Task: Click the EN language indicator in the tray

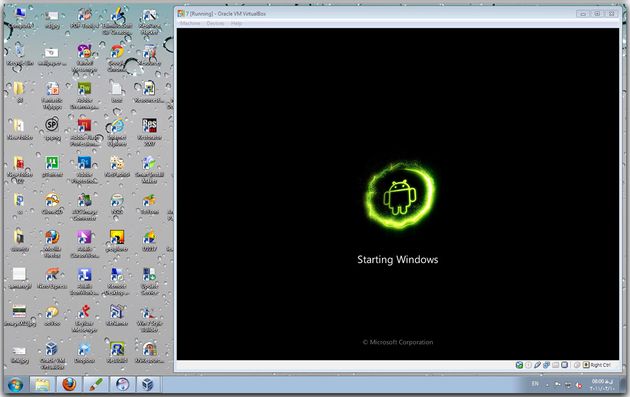Action: 535,384
